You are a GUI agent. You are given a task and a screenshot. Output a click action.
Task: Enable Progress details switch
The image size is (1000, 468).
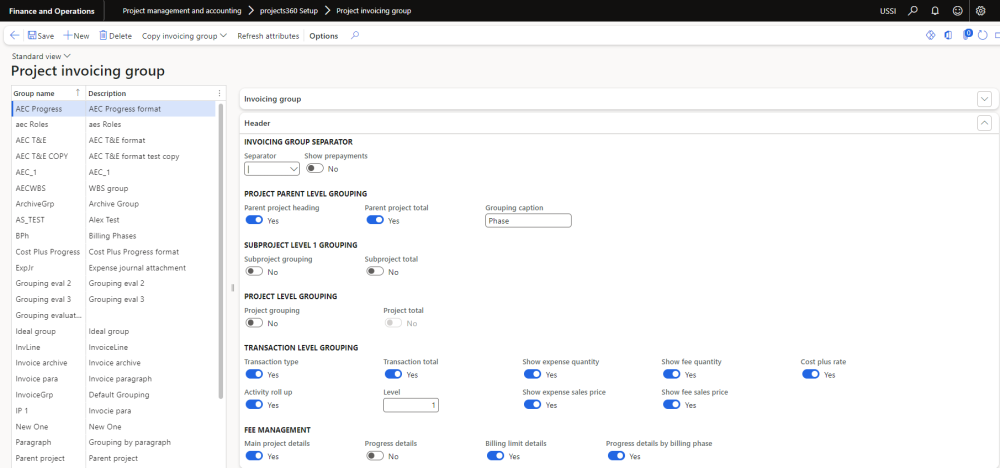tap(375, 456)
